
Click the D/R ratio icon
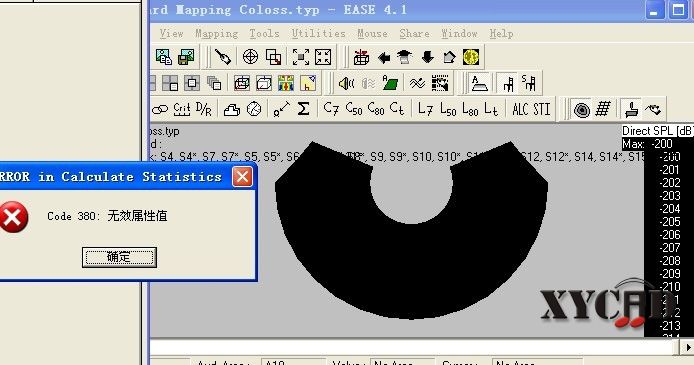[204, 109]
